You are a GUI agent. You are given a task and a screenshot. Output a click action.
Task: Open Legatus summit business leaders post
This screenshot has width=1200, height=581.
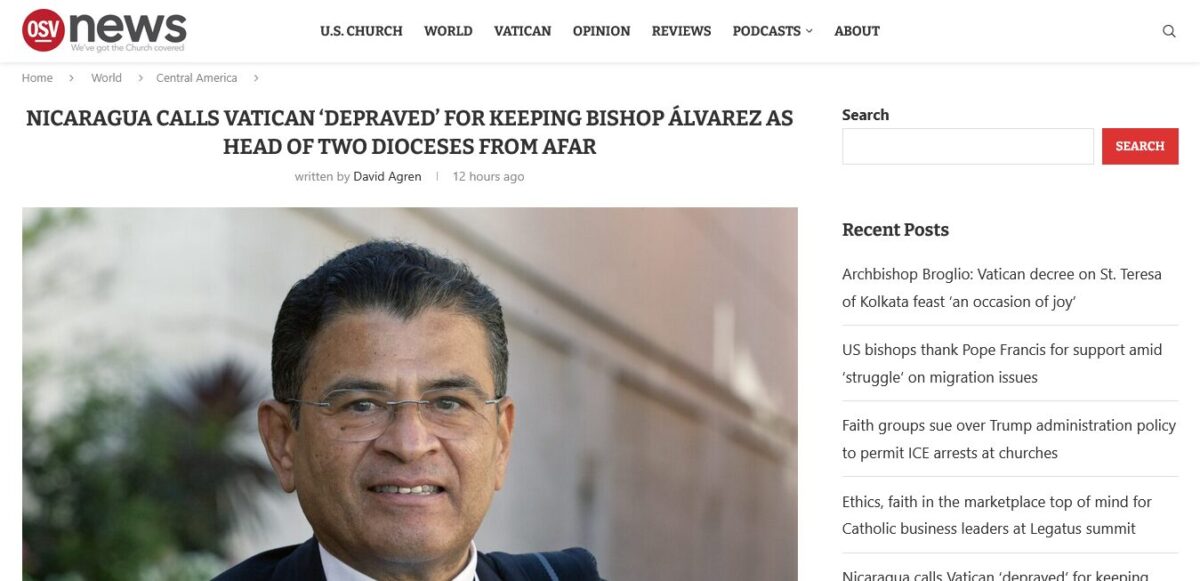coord(997,515)
